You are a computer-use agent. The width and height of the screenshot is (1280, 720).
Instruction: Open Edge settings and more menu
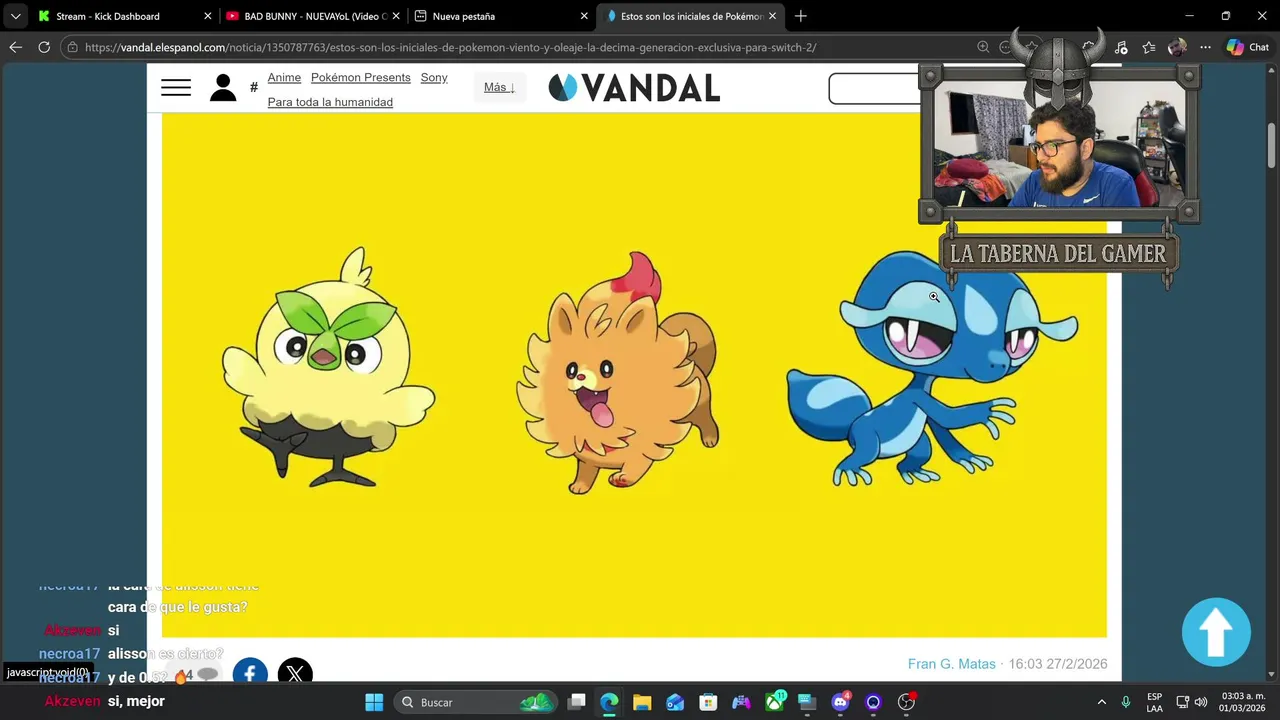(1205, 47)
